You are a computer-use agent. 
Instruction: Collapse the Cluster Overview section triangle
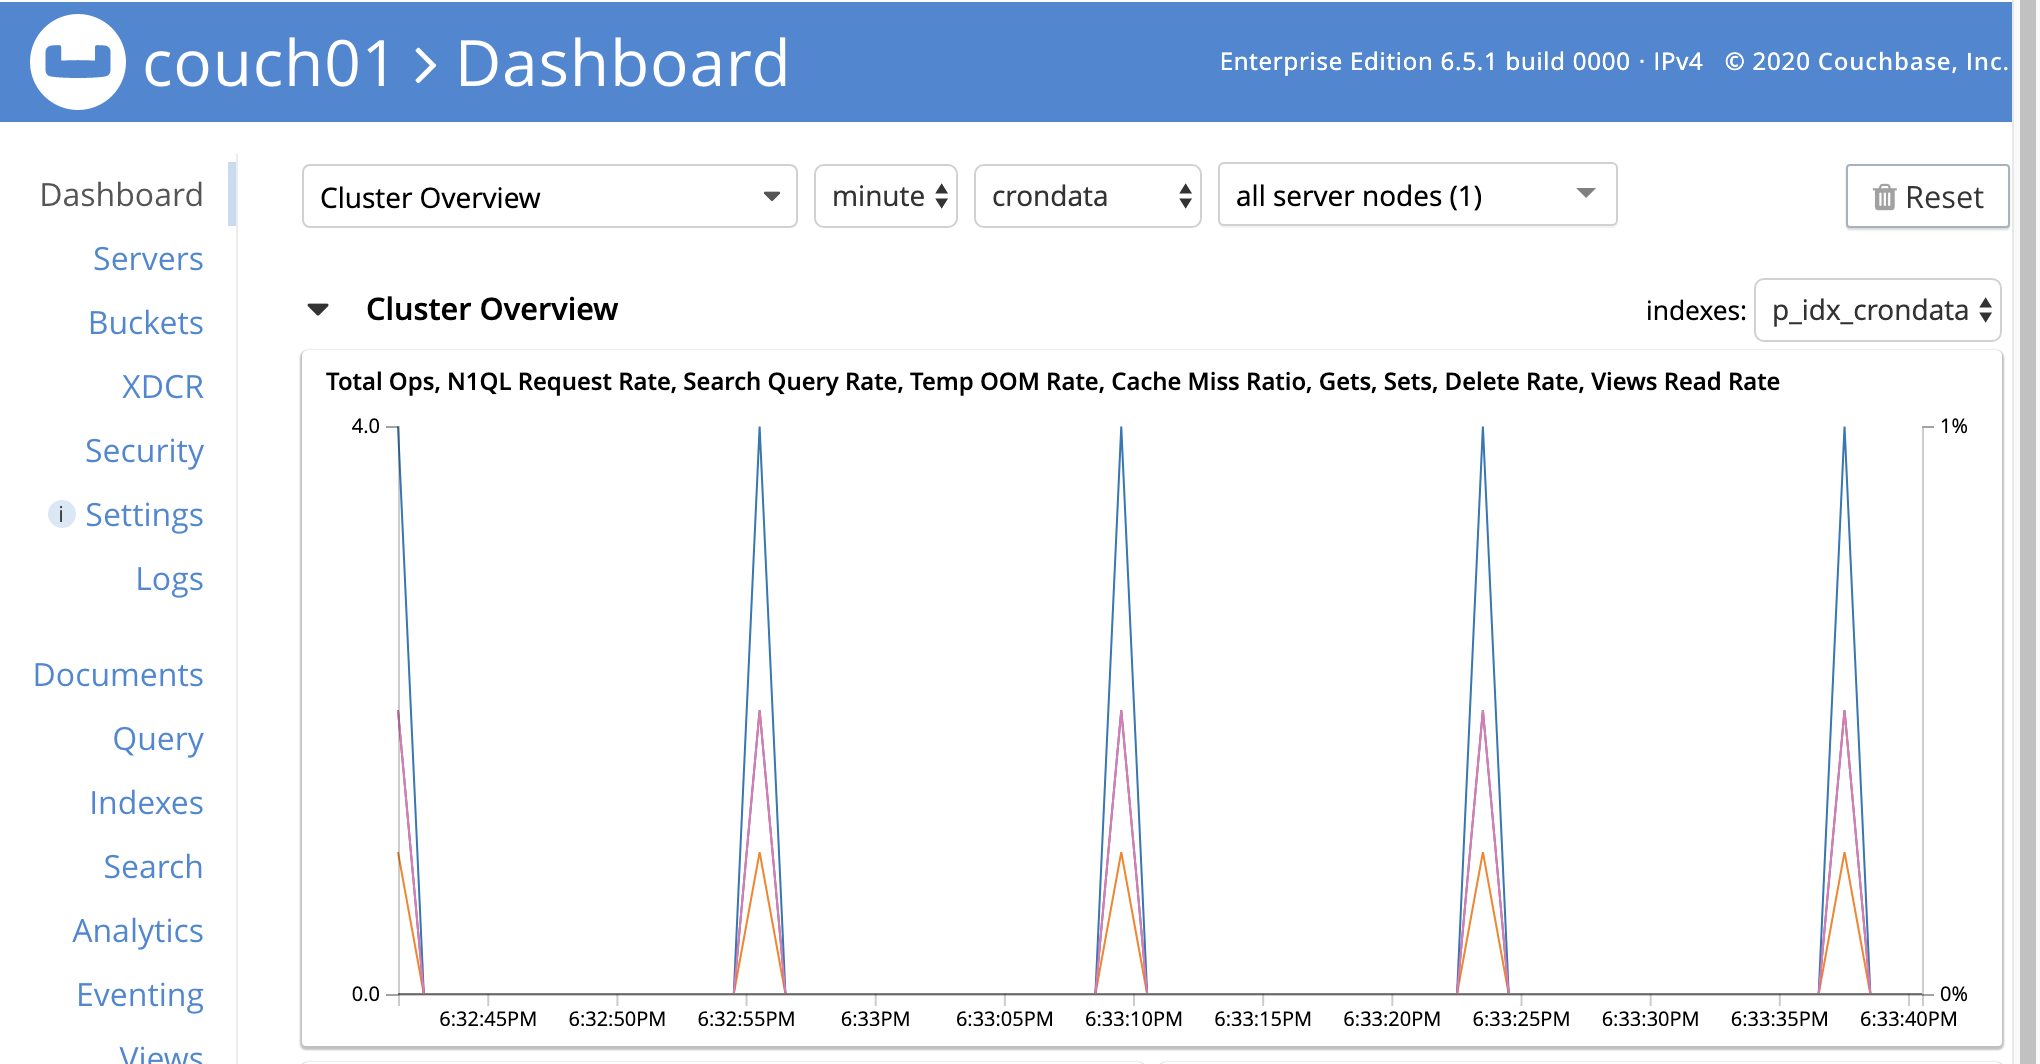point(318,309)
